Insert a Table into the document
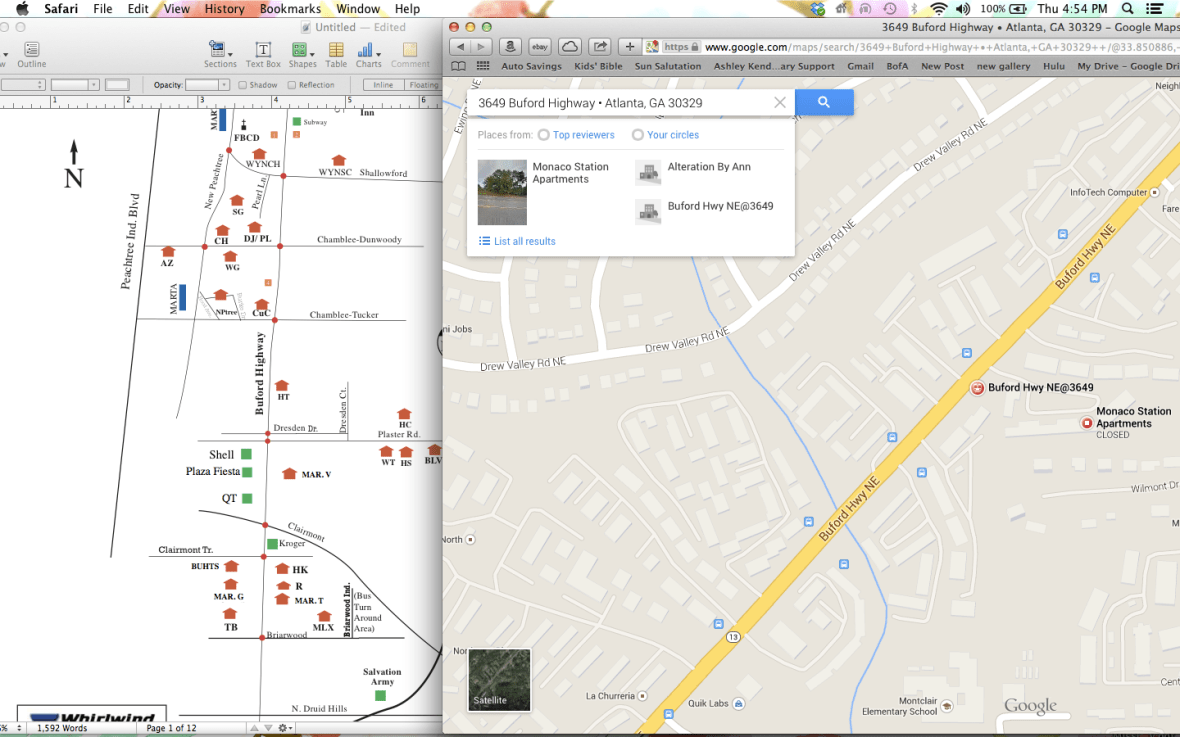The height and width of the screenshot is (737, 1180). click(x=335, y=51)
